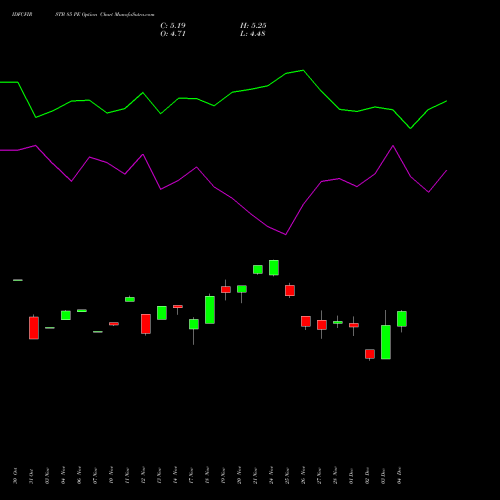Click the high price text H: 5.25
Screen dimensions: 500x500
(x=253, y=26)
